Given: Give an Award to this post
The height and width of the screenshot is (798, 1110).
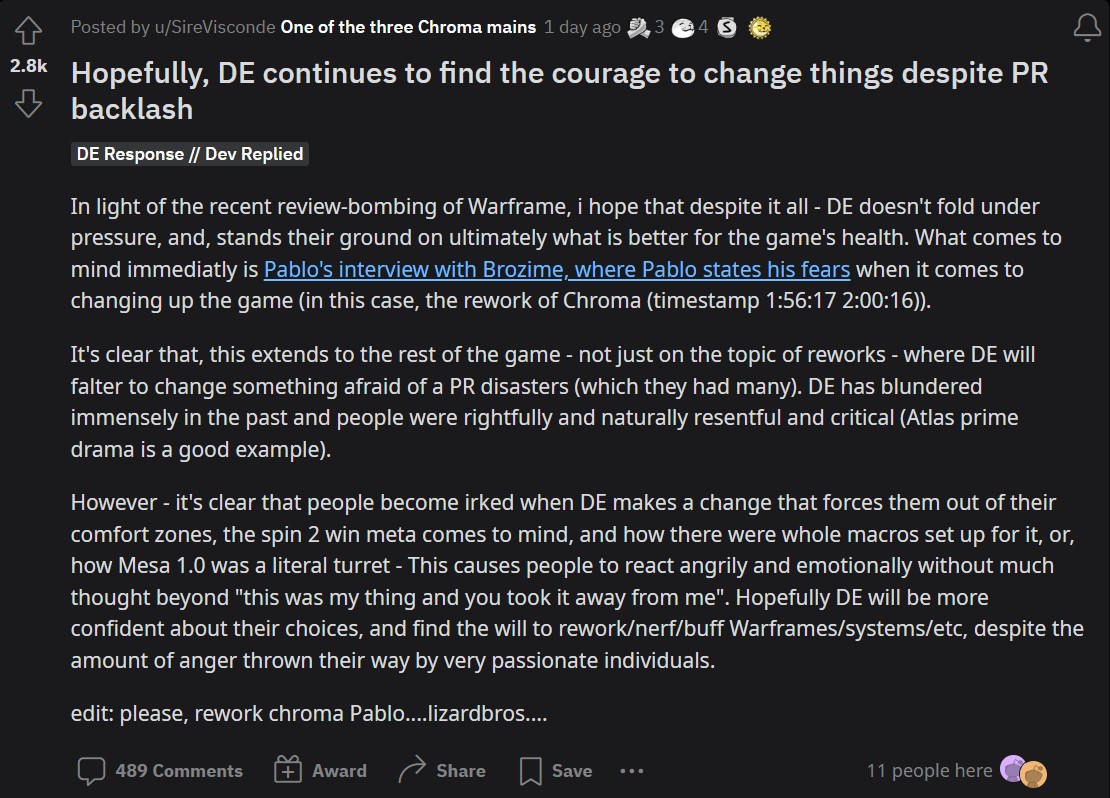Looking at the screenshot, I should click(x=320, y=770).
